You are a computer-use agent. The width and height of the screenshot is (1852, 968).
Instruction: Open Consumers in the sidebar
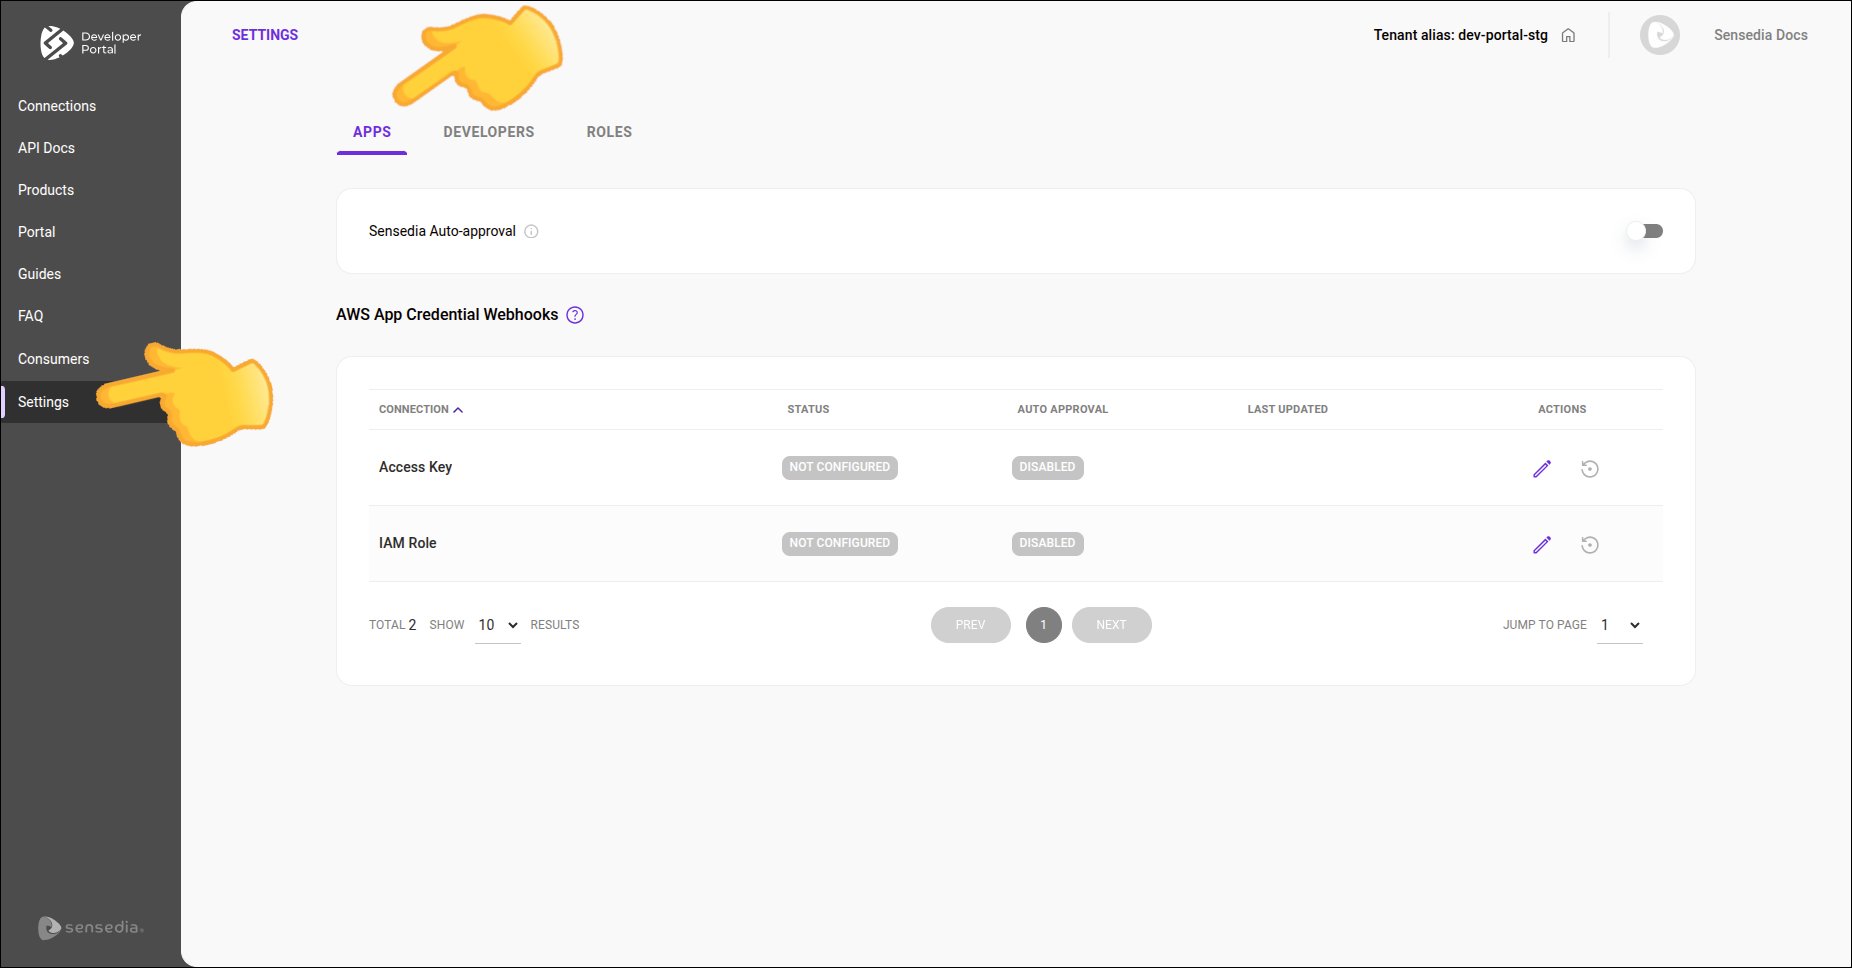point(54,359)
